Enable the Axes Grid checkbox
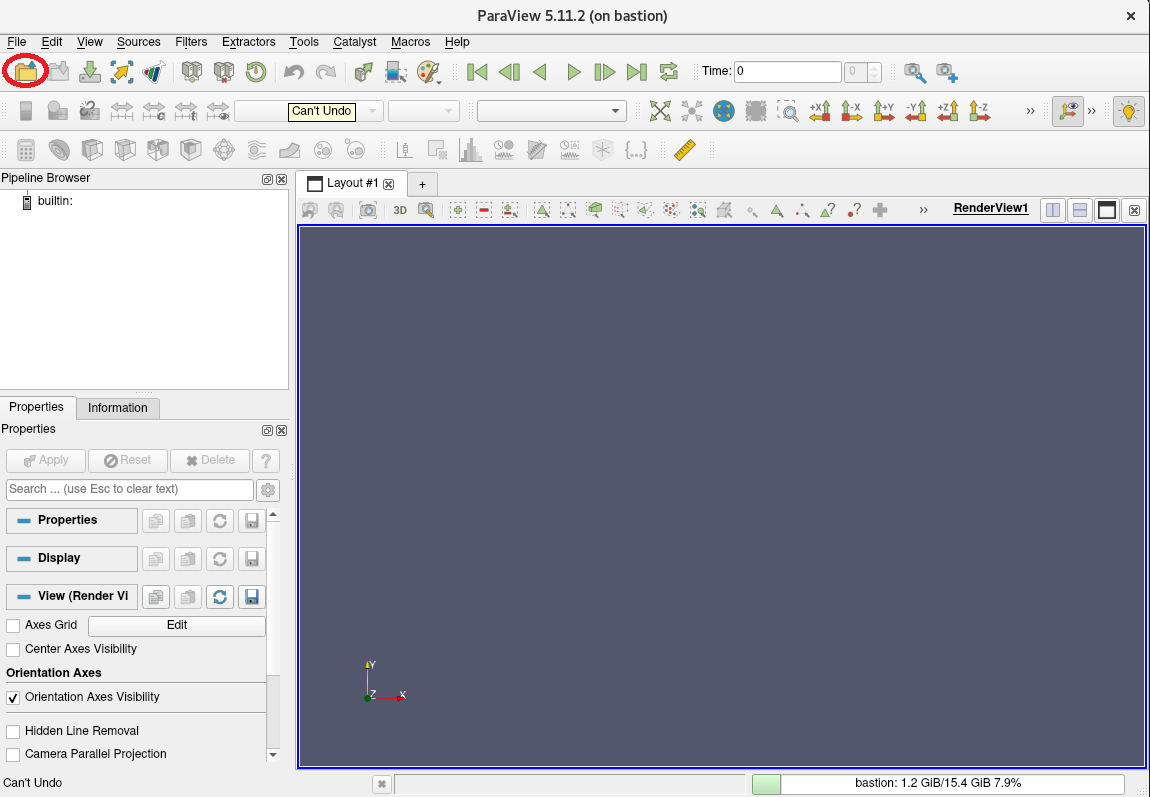The width and height of the screenshot is (1150, 797). [x=14, y=625]
